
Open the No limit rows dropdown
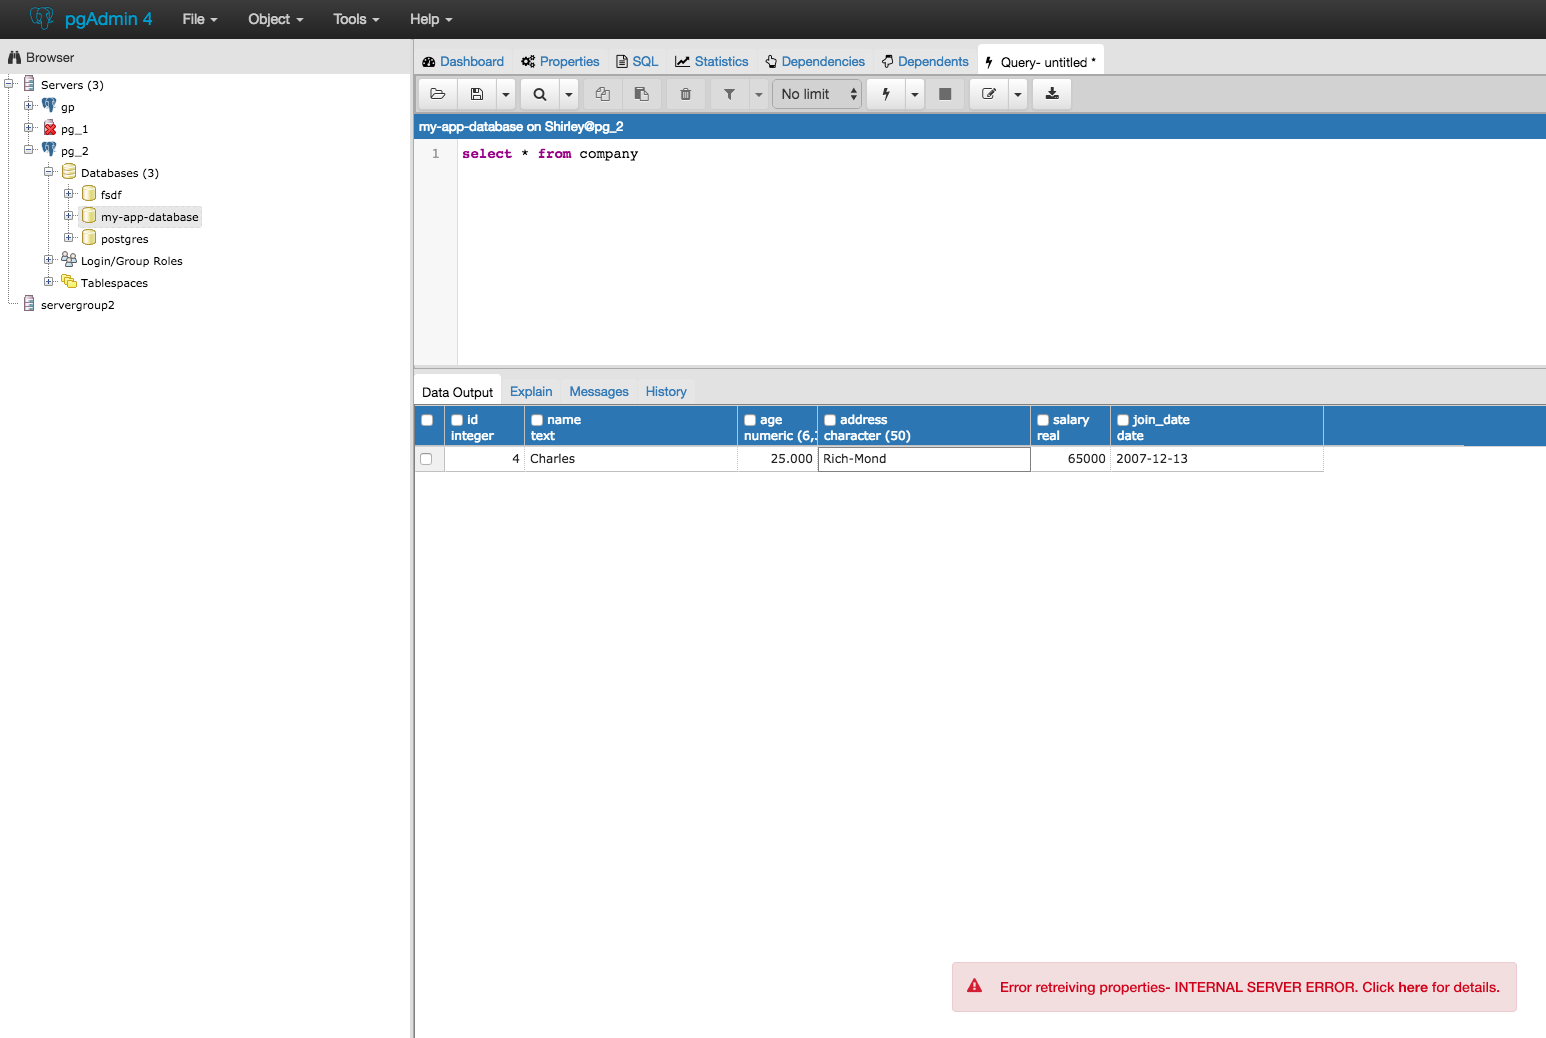[x=817, y=94]
